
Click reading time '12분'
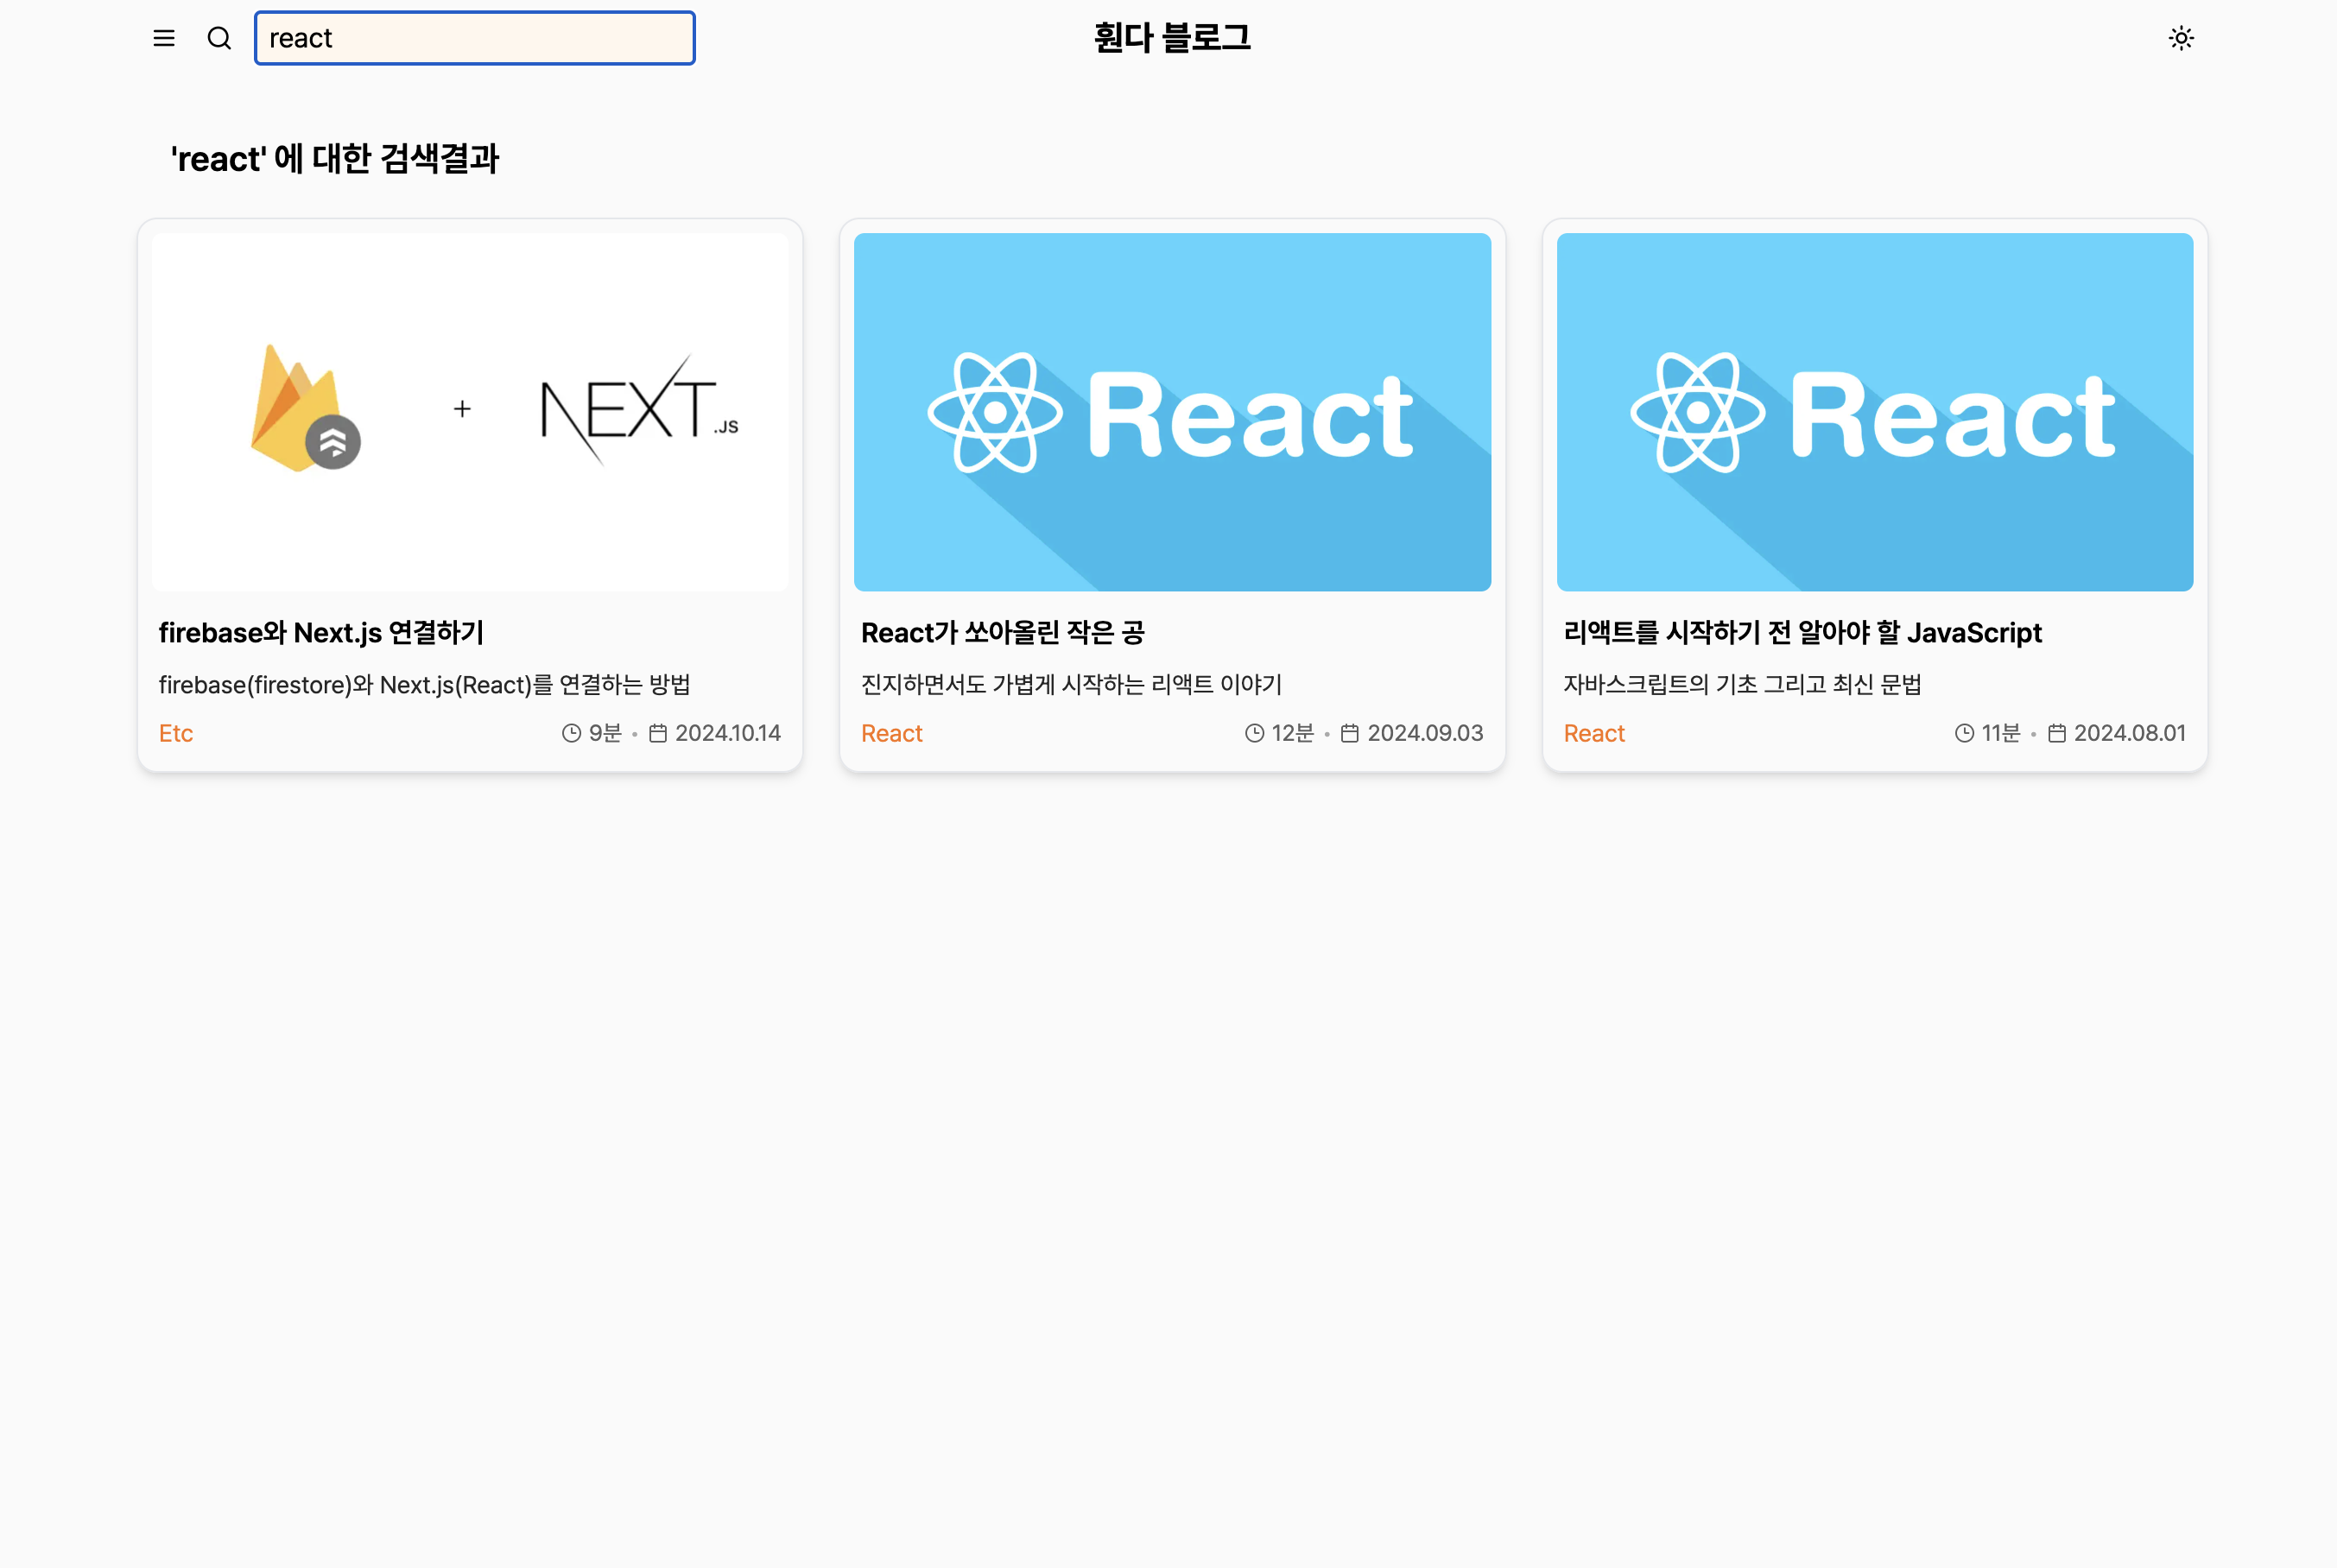(x=1293, y=733)
